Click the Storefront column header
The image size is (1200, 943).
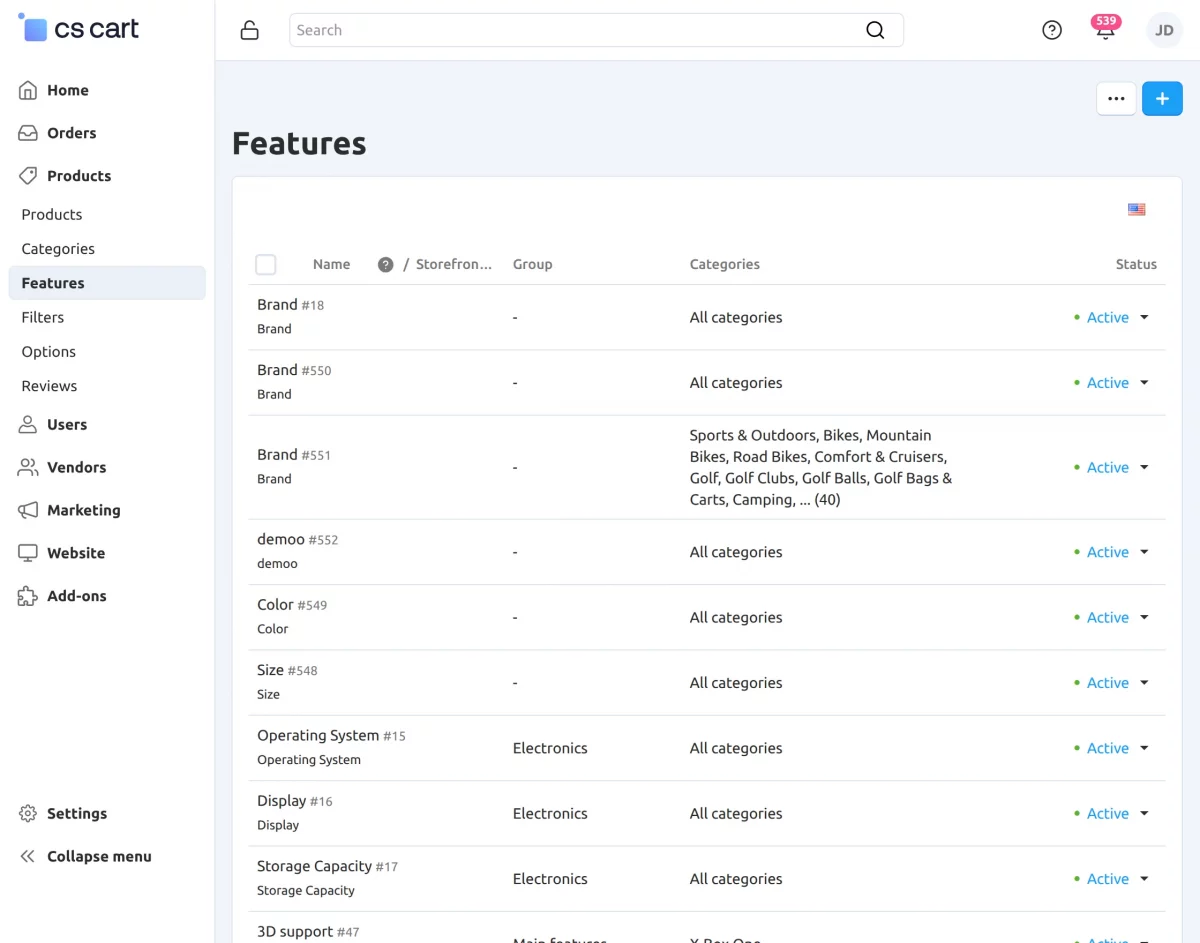click(454, 265)
